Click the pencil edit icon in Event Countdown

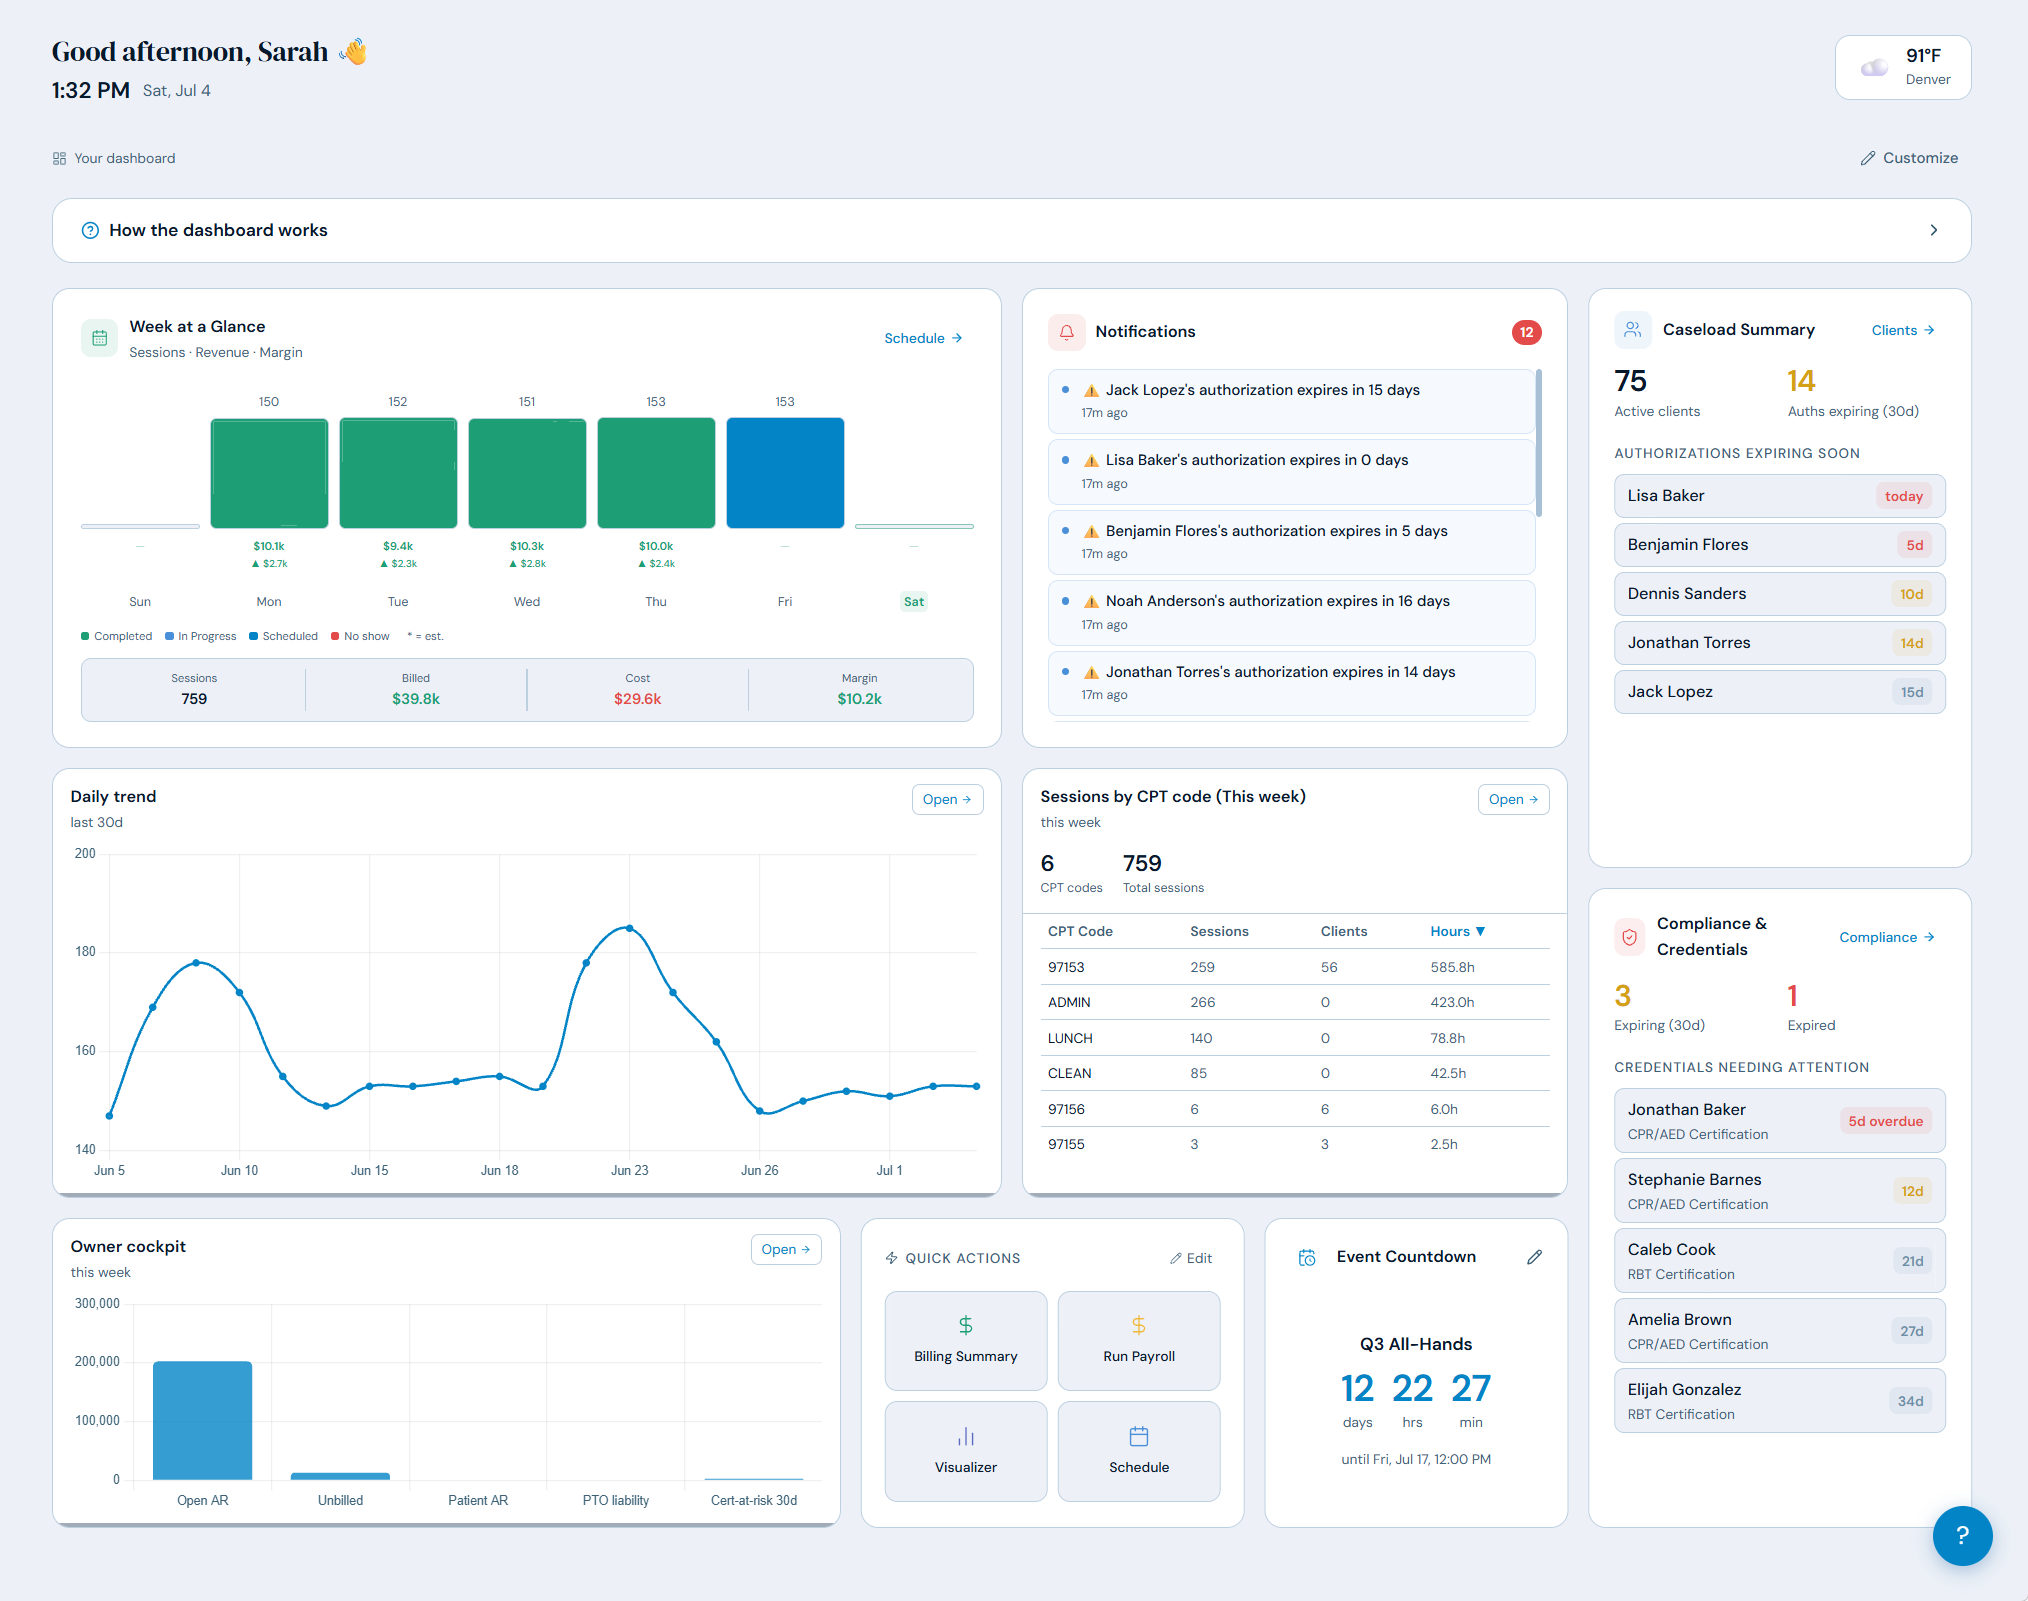click(1535, 1257)
